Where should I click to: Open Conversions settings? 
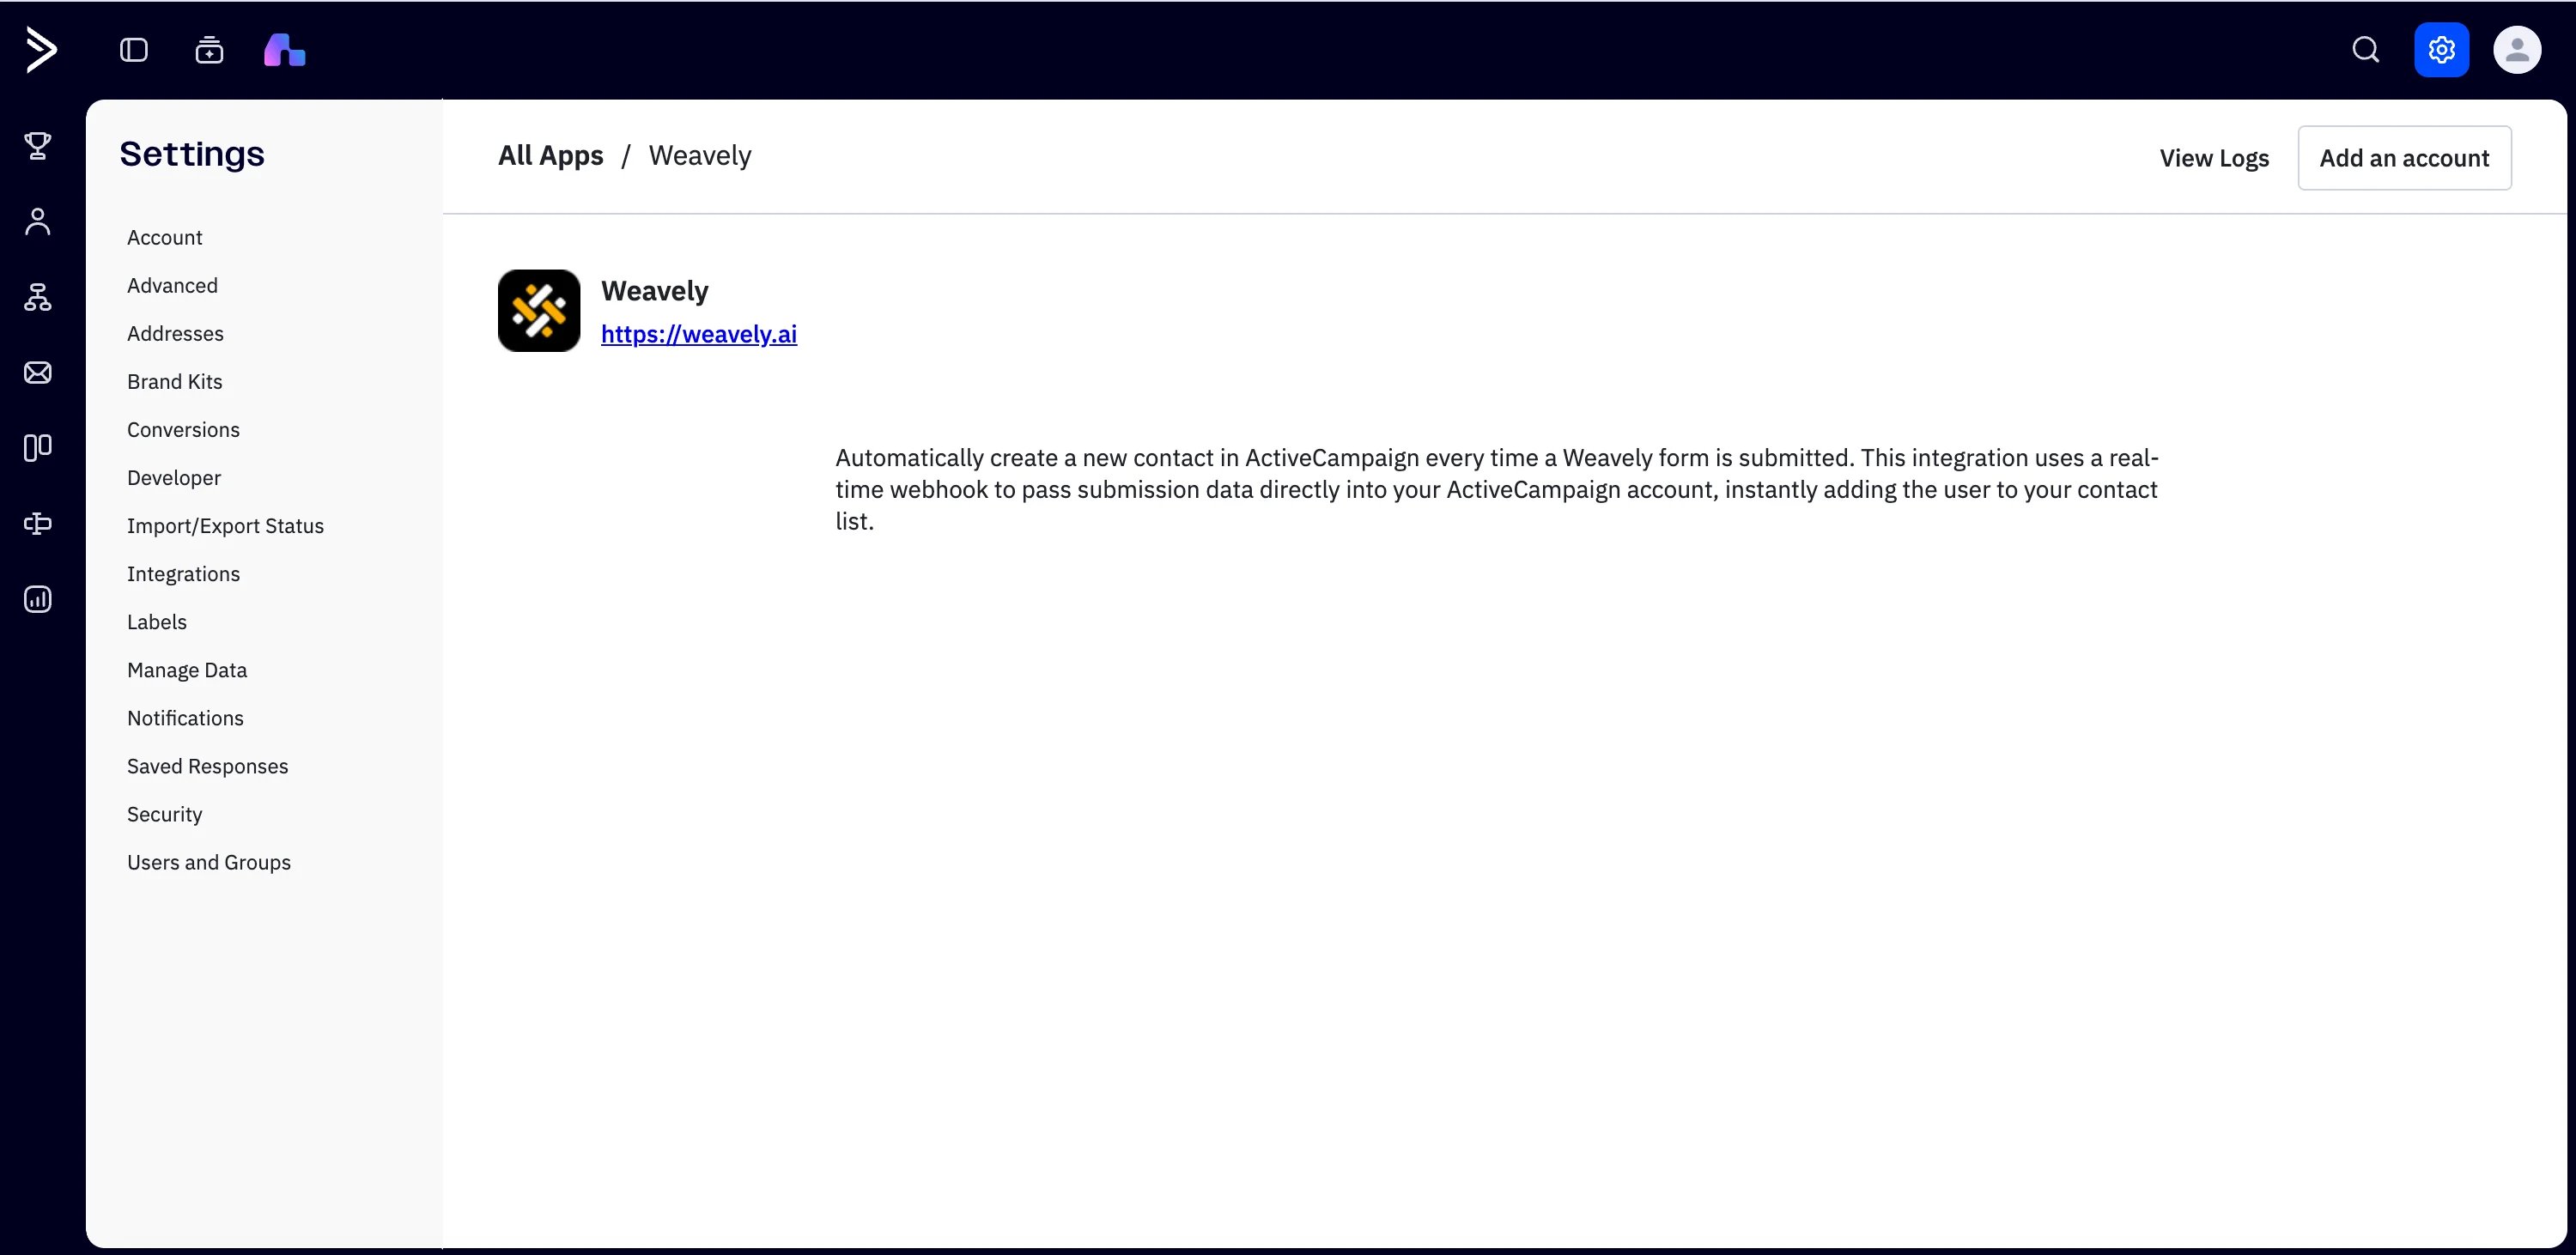183,429
